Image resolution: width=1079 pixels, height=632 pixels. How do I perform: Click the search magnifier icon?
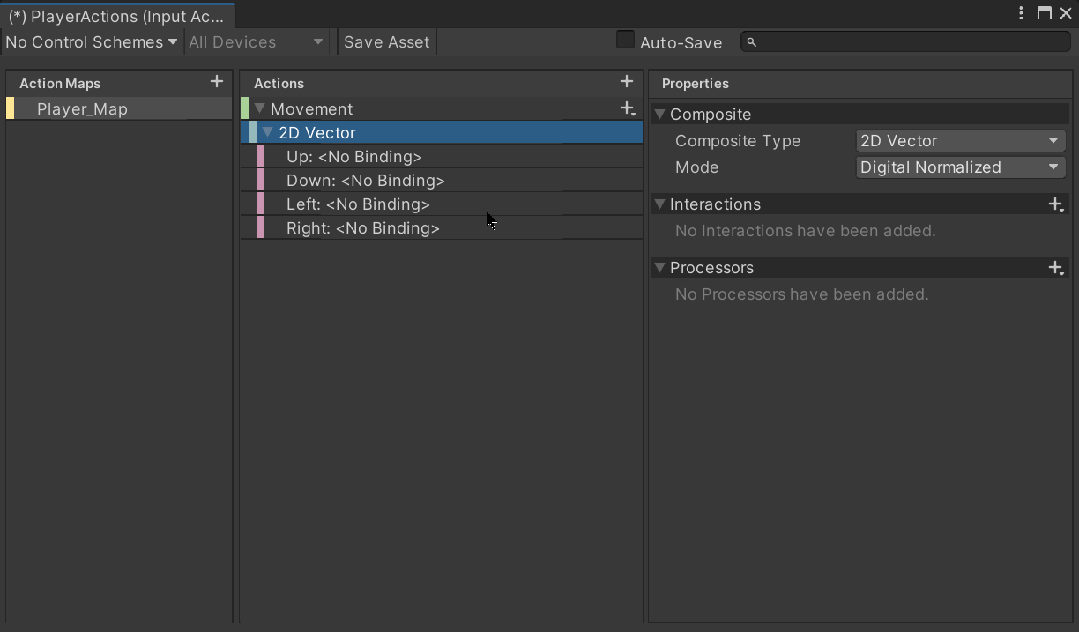(752, 42)
